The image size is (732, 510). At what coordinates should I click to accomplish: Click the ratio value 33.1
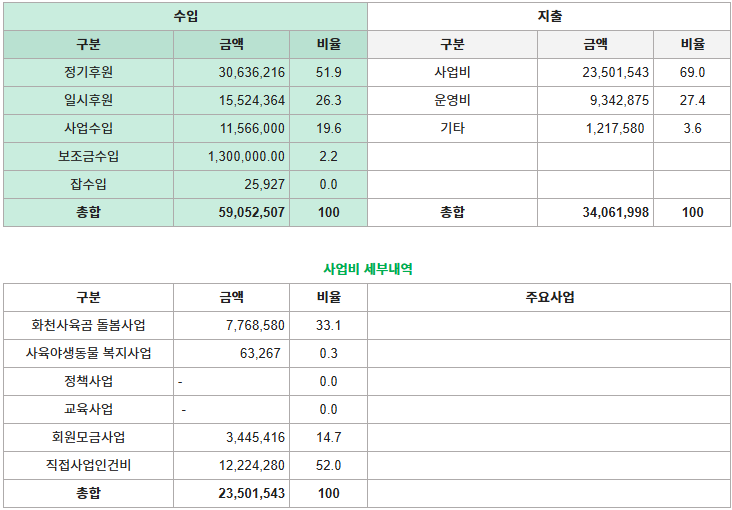[x=328, y=326]
